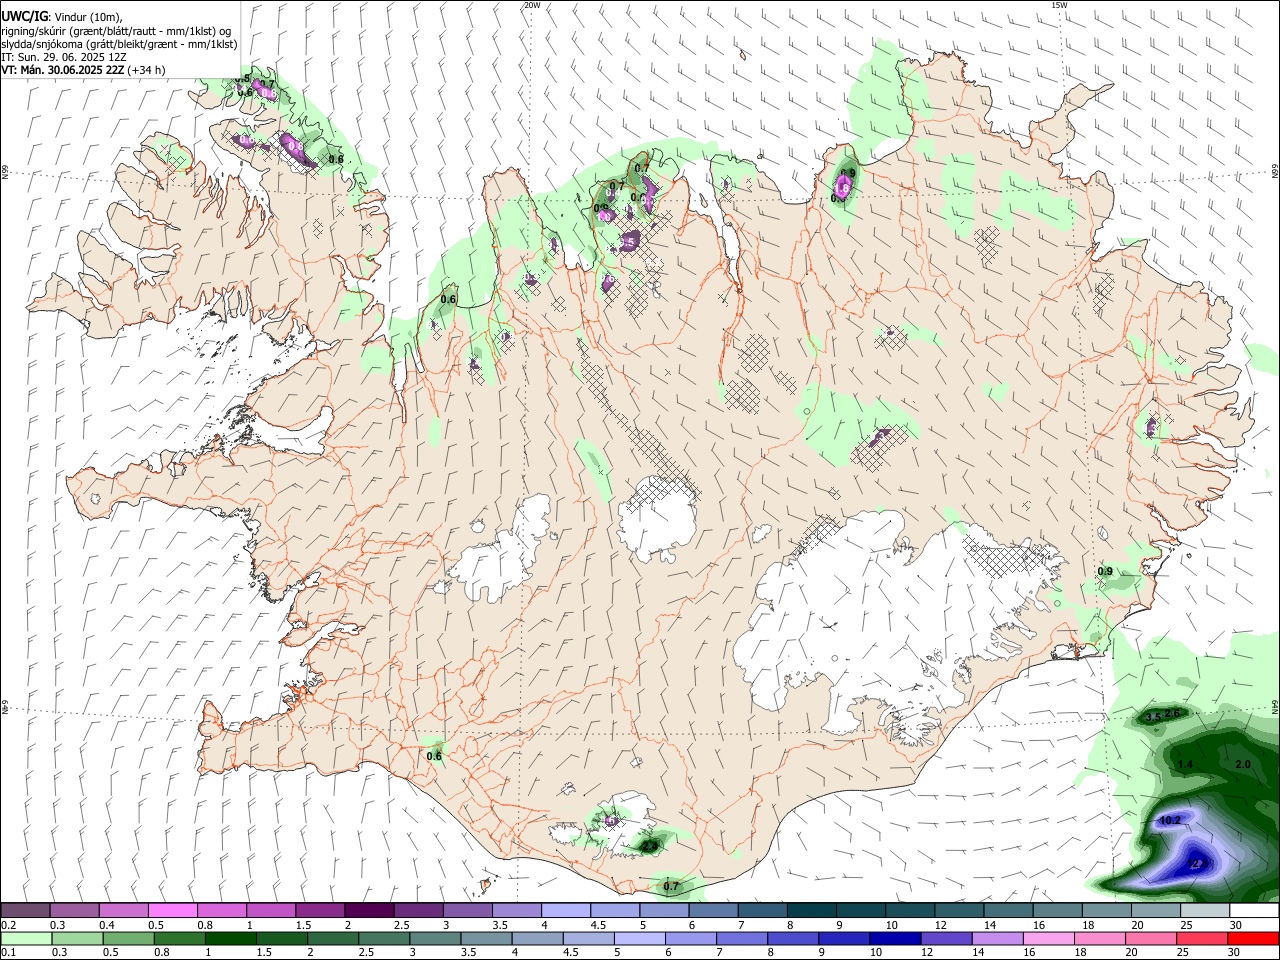Click the '2.0' precipitation value in southeast sea
This screenshot has width=1280, height=960.
coord(1243,763)
